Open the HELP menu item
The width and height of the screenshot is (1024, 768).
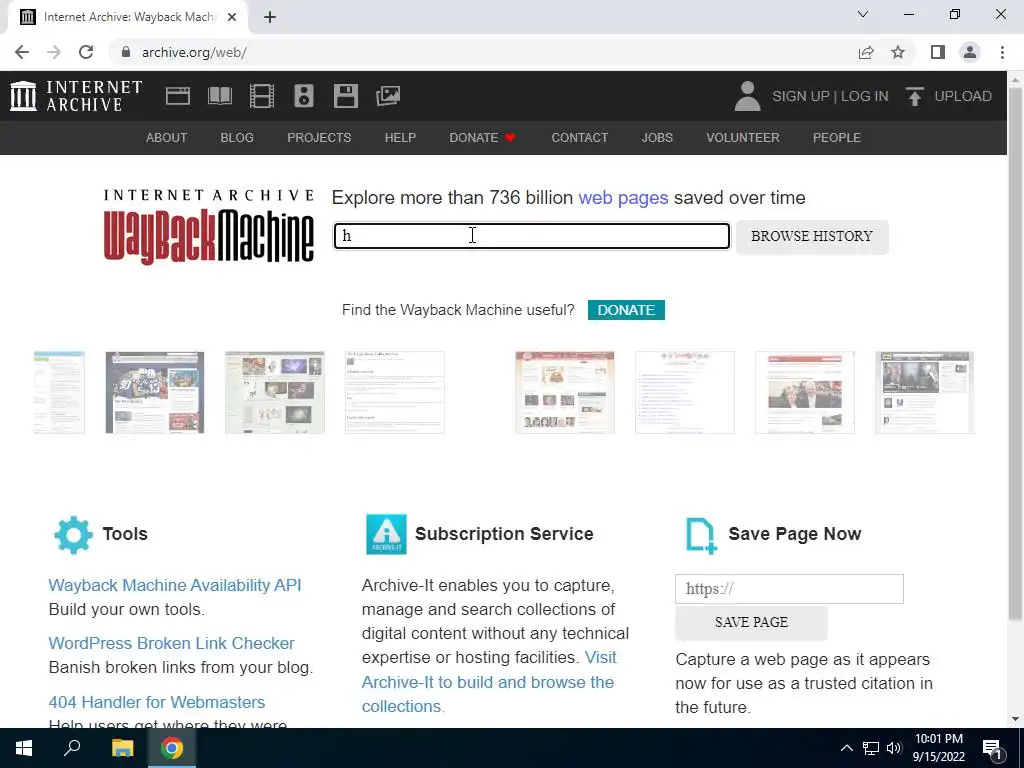400,138
